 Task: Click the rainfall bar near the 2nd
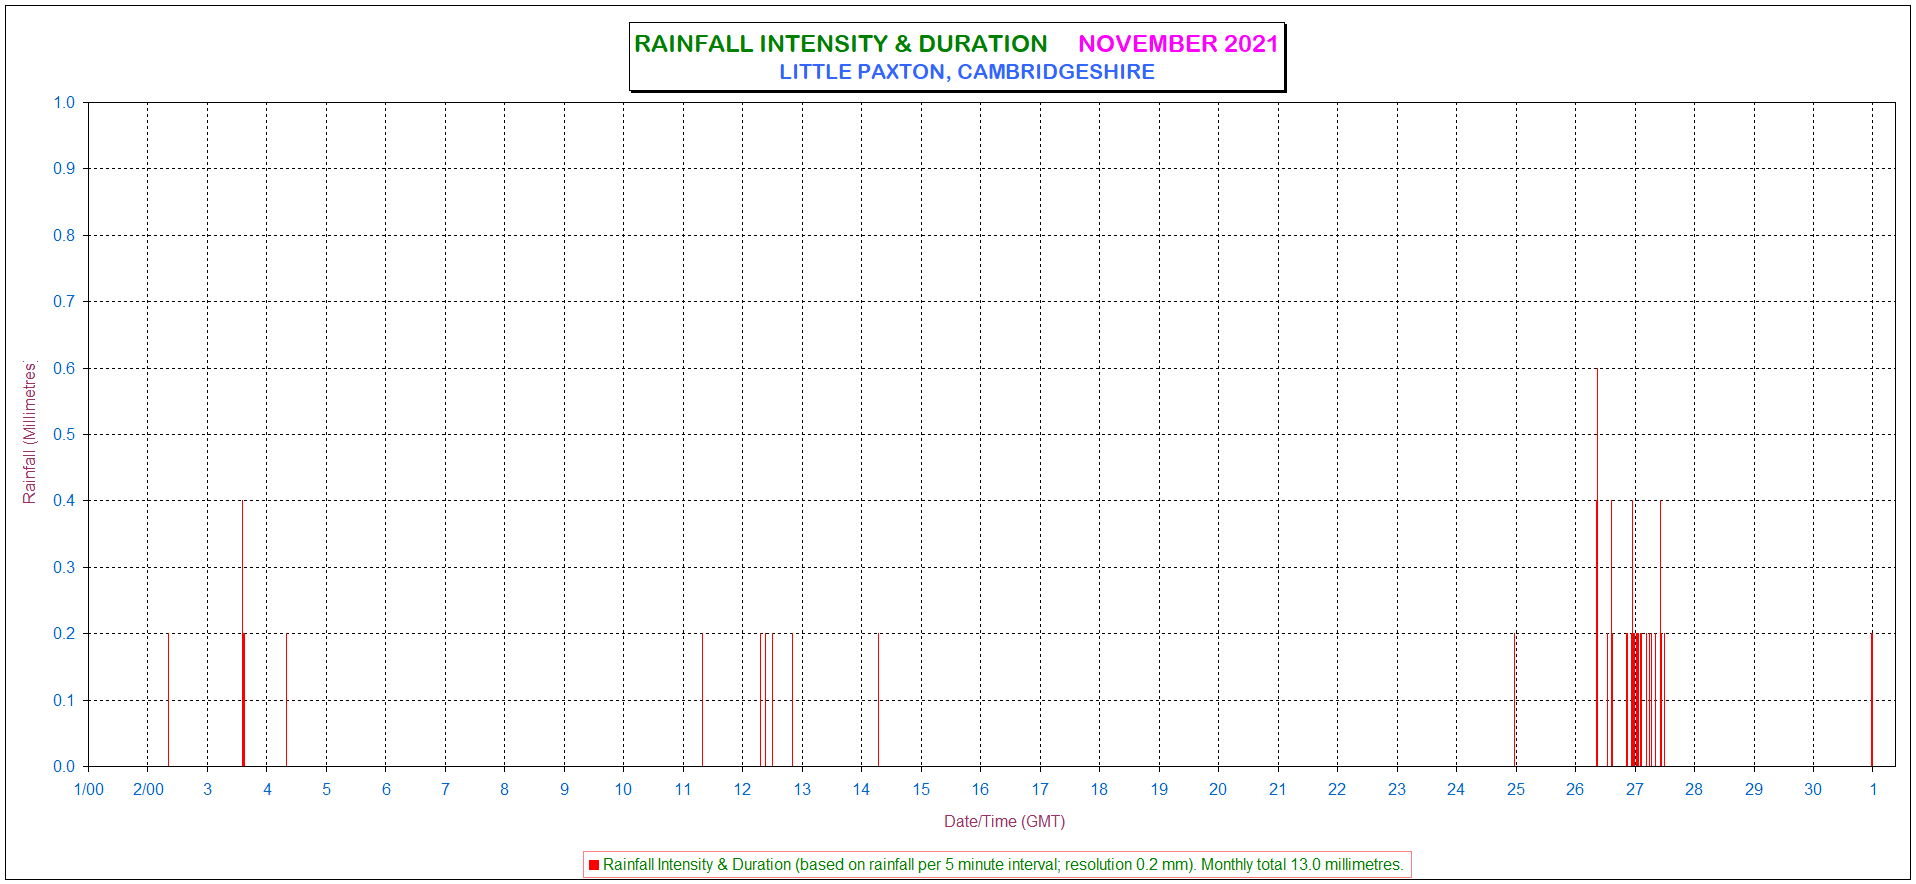tap(168, 700)
